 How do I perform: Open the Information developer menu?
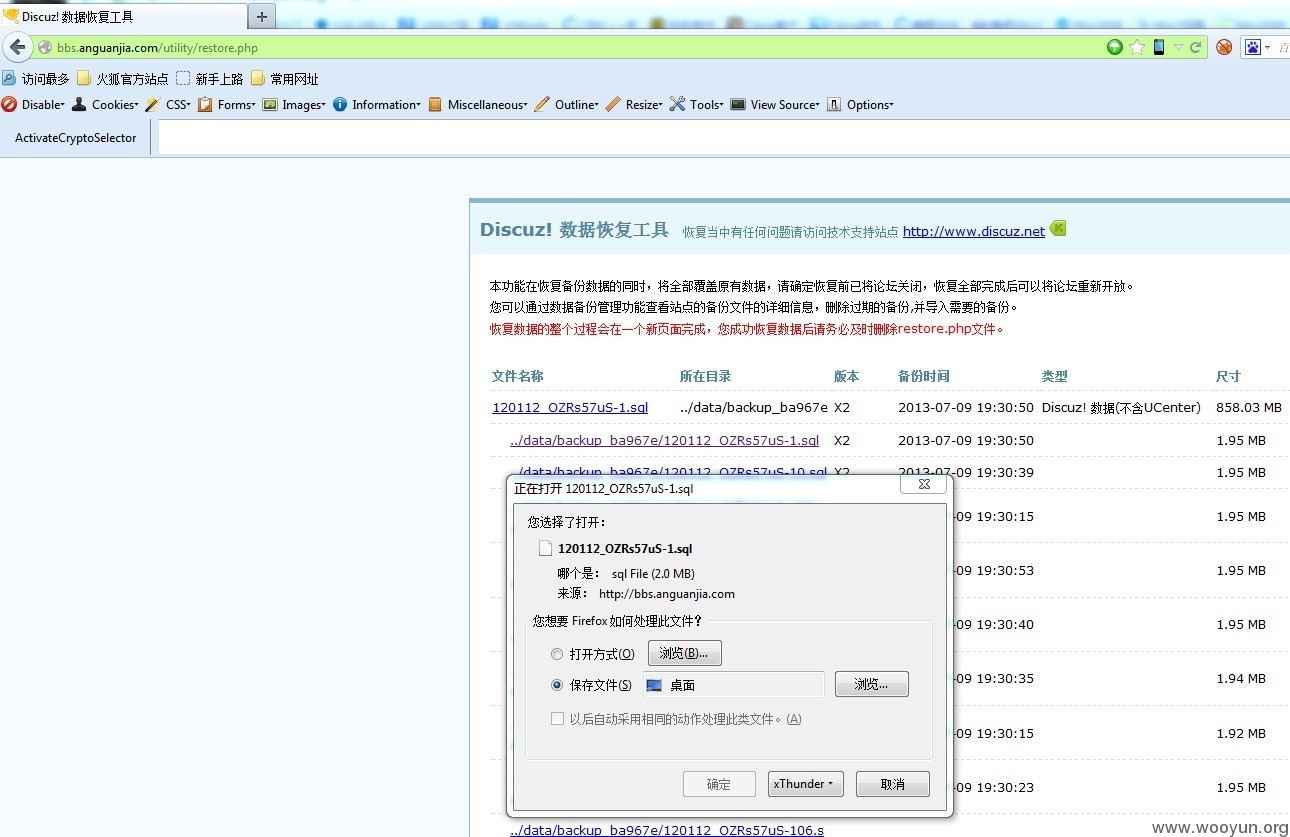pos(377,104)
